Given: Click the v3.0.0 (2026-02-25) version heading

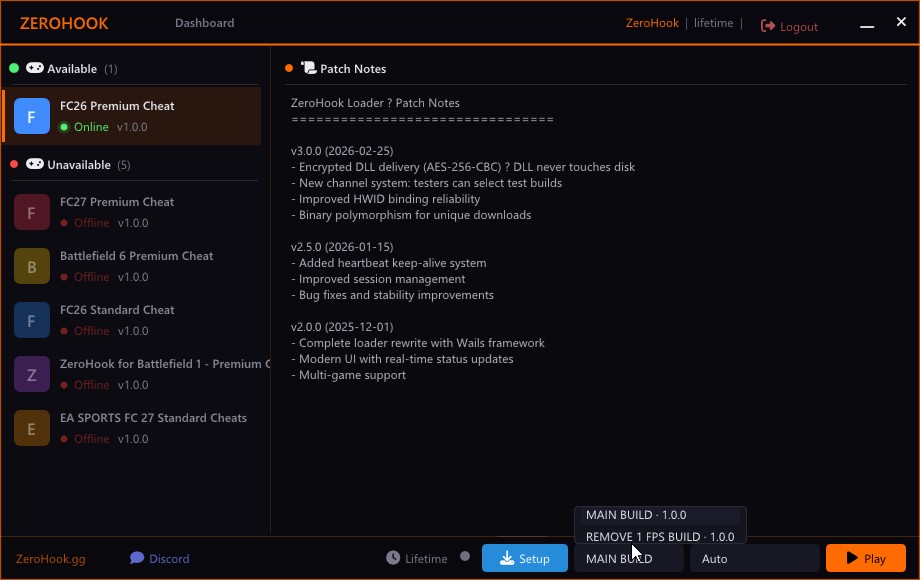Looking at the screenshot, I should [x=342, y=151].
